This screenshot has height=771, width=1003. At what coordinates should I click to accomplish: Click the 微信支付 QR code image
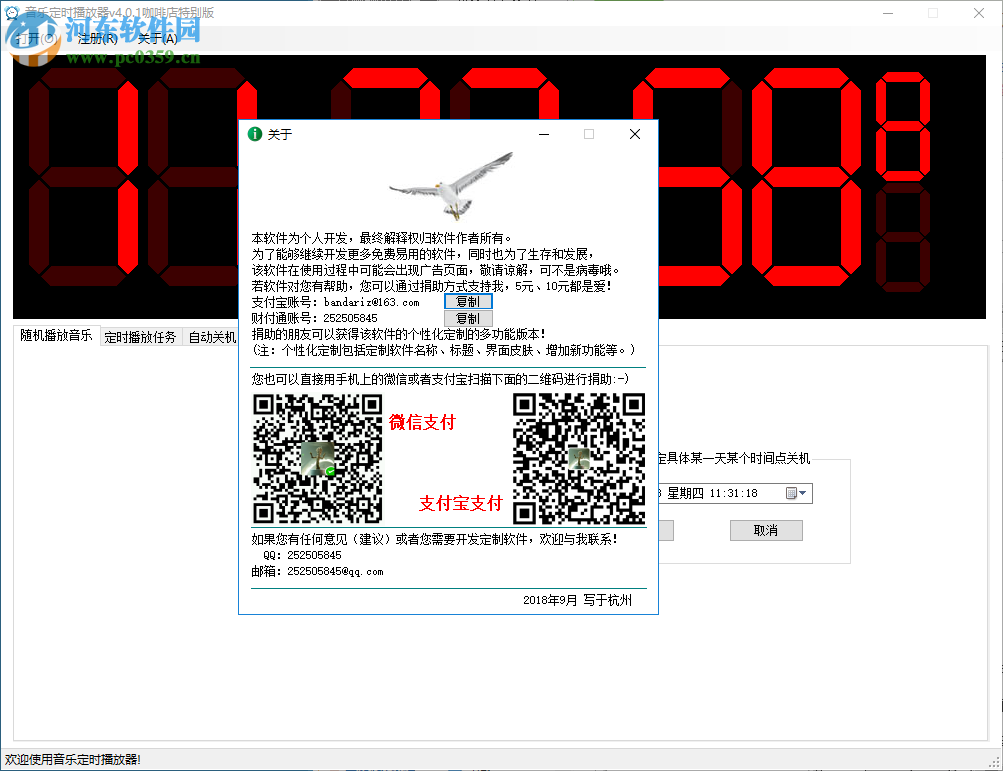[317, 458]
